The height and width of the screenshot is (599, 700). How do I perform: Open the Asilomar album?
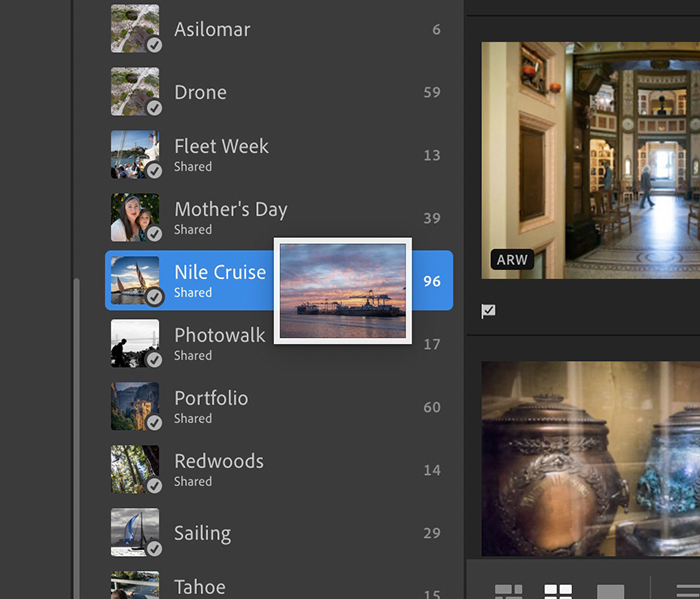click(279, 29)
